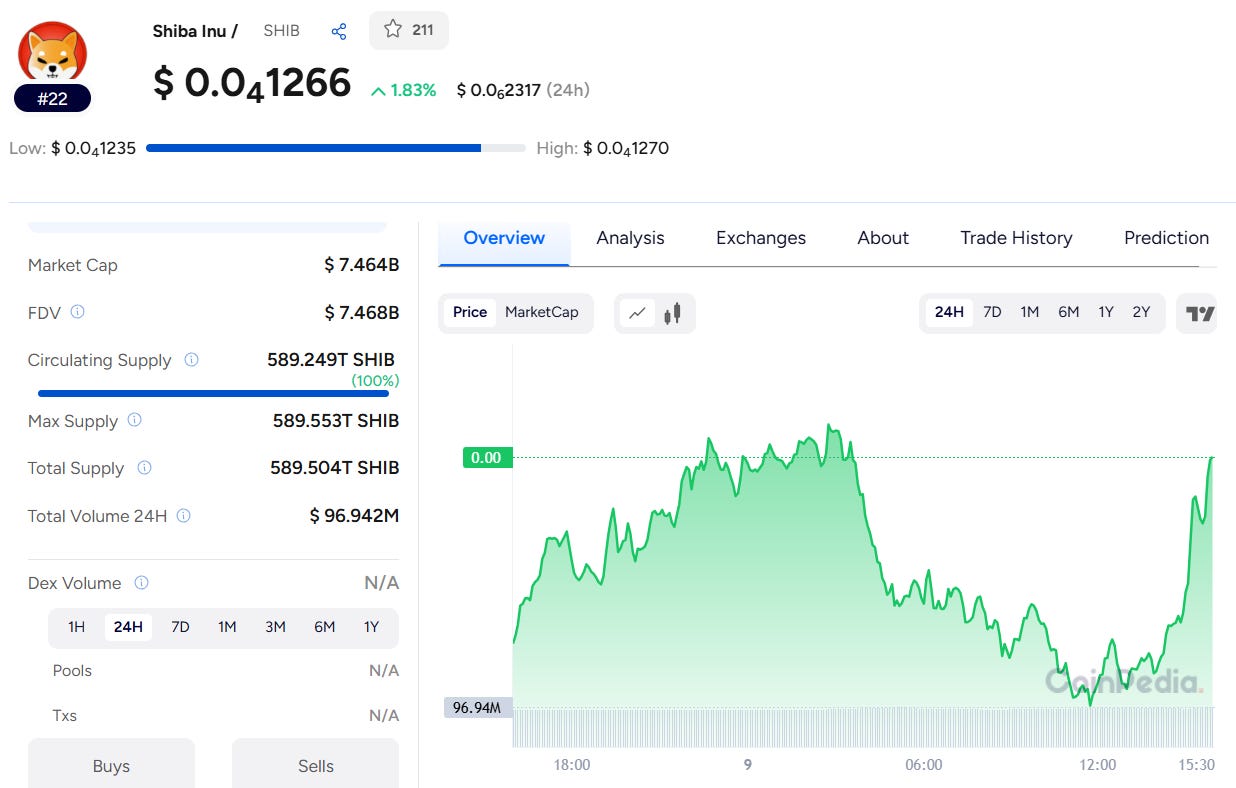Click the circulating supply 100% progress bar
The image size is (1236, 788).
[213, 394]
